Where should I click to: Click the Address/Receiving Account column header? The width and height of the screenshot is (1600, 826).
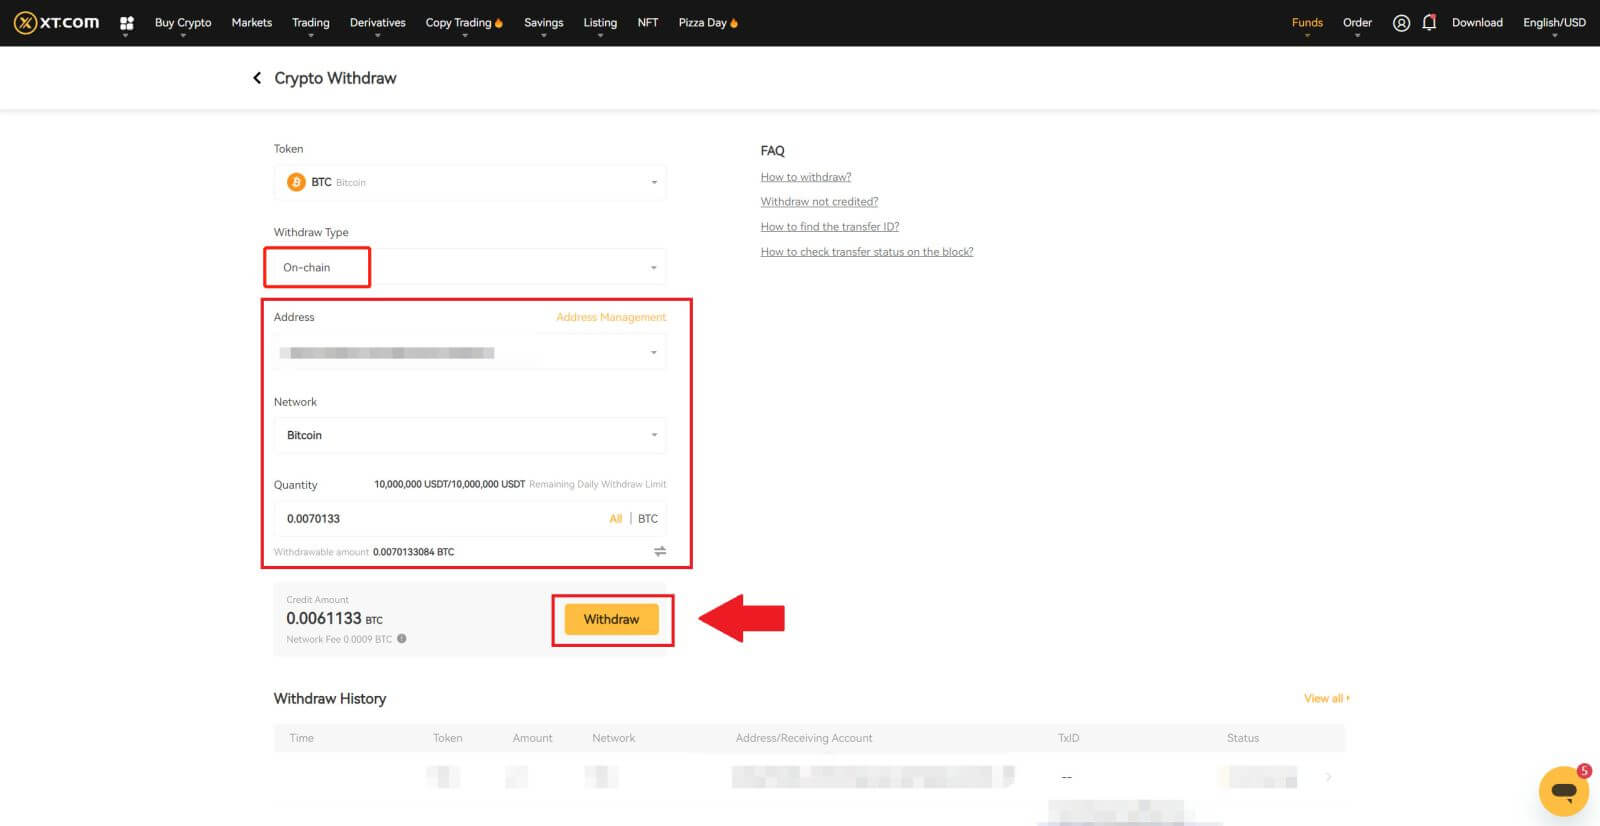tap(804, 738)
